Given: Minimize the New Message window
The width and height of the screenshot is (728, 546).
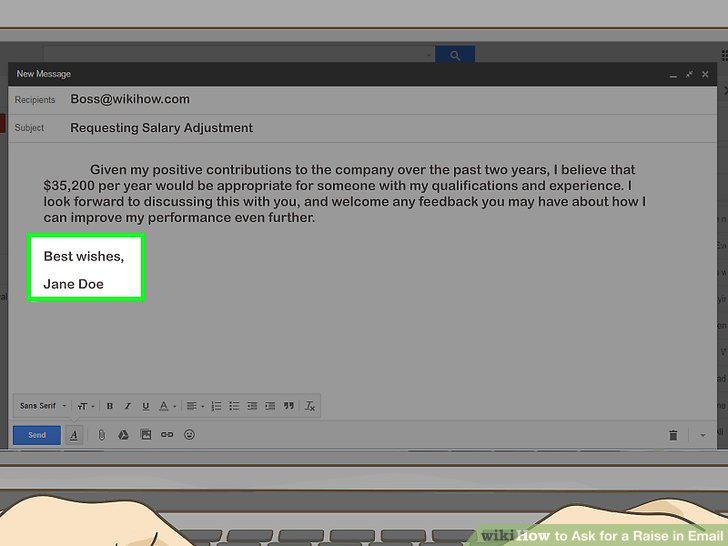Looking at the screenshot, I should click(x=673, y=74).
